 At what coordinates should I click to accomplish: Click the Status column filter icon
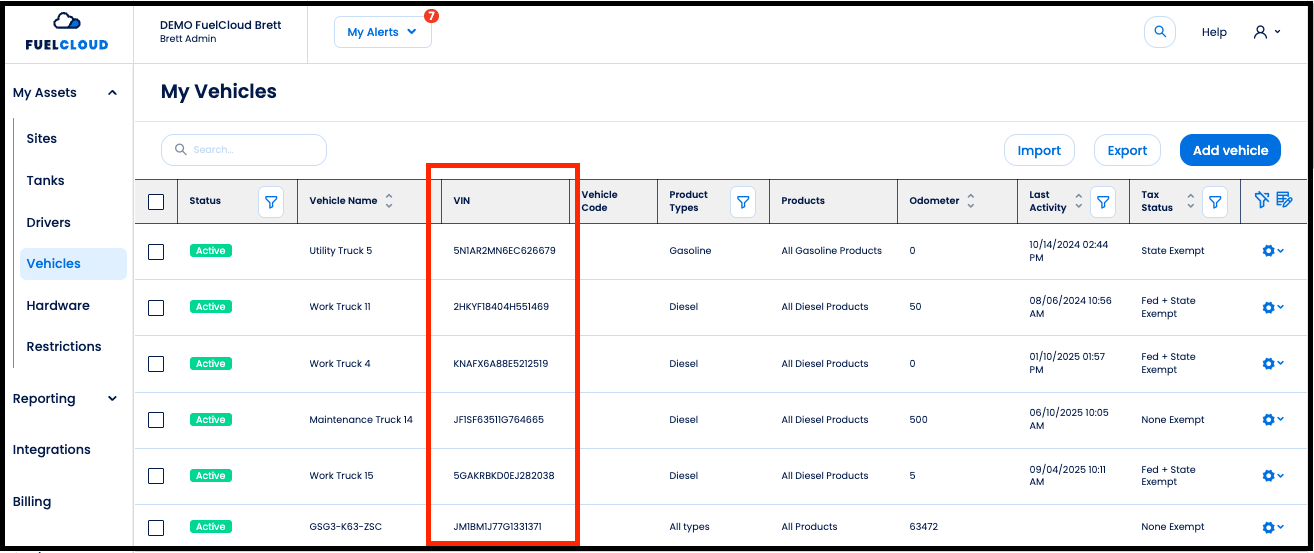(271, 202)
